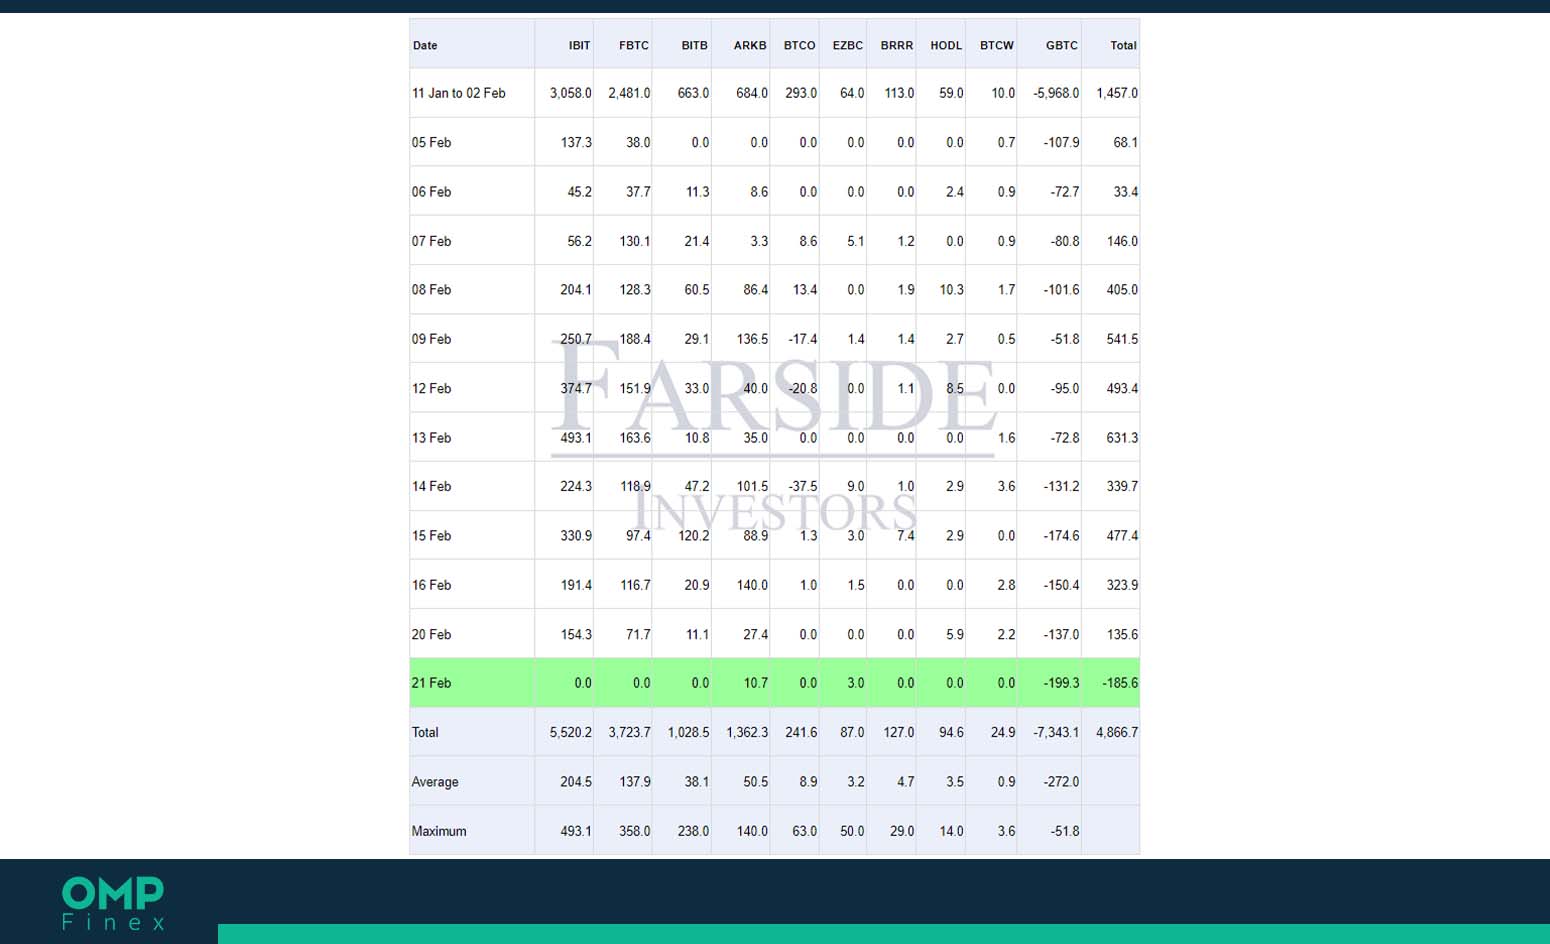Select total value -185.6 on 21 Feb
This screenshot has height=944, width=1550.
click(1120, 683)
